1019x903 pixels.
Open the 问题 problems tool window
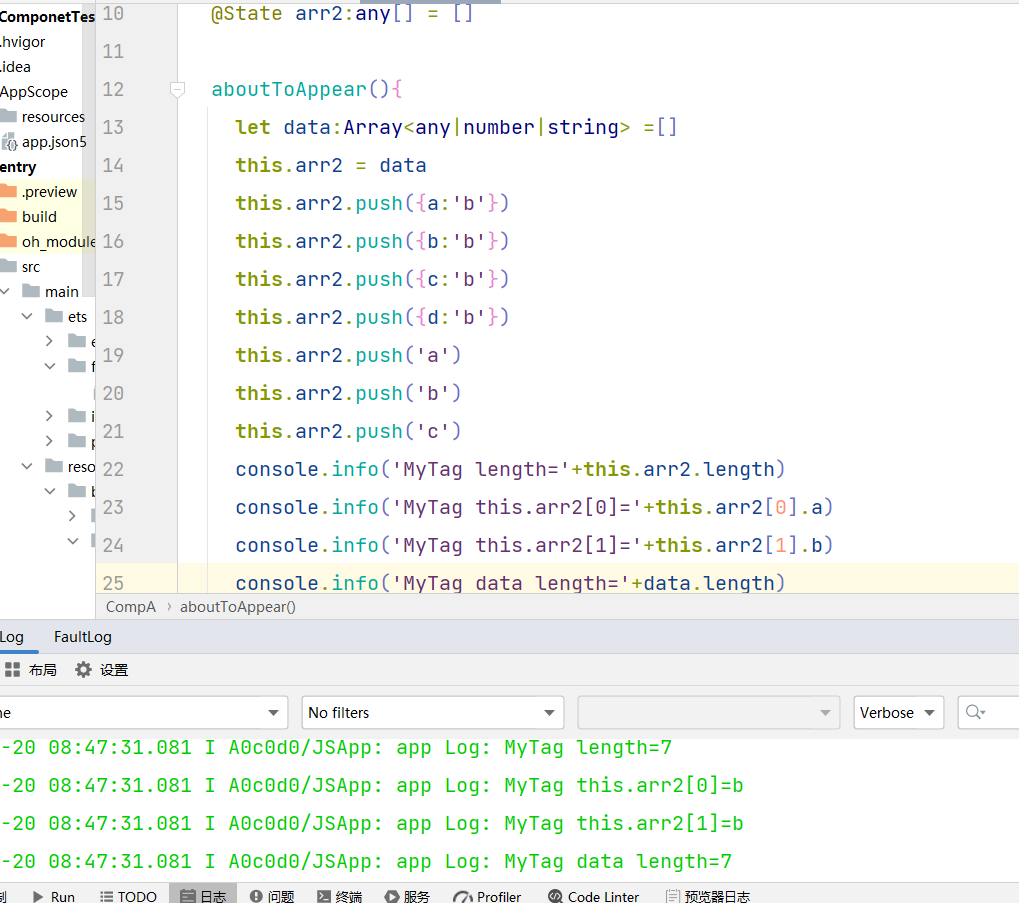[272, 897]
